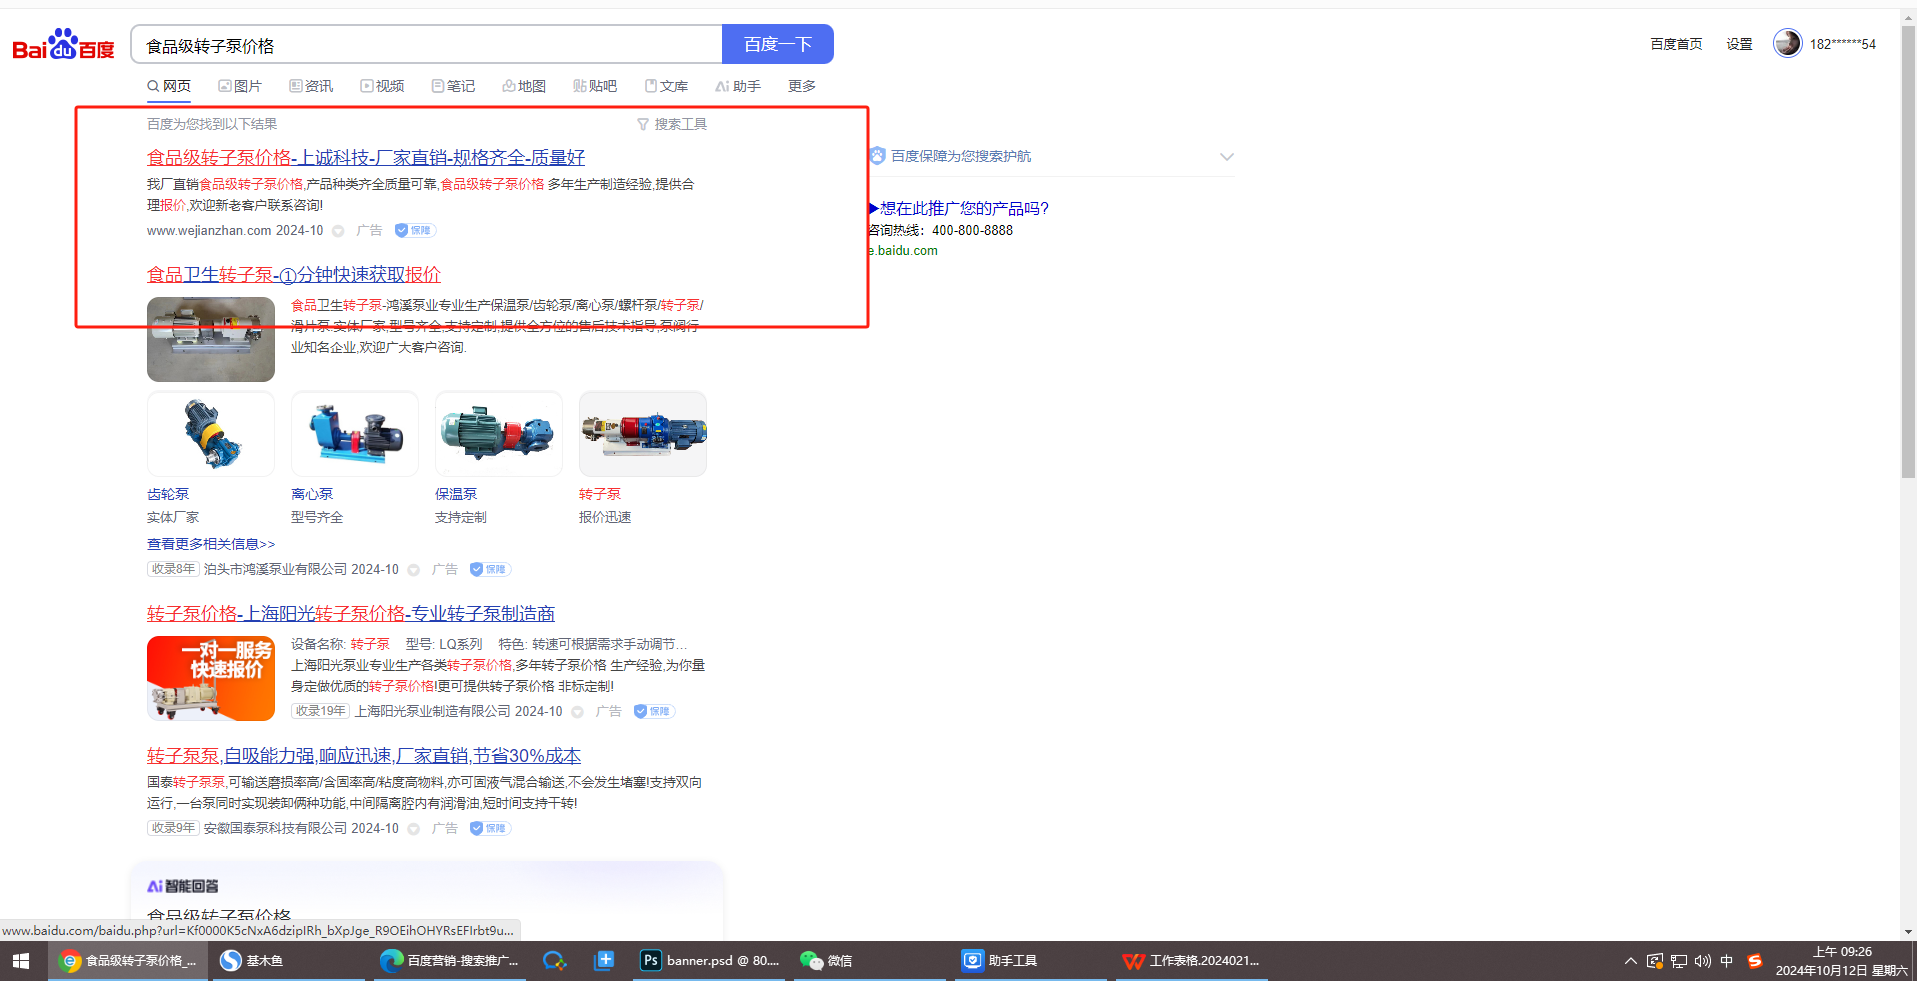Switch to Photoshop banner.psd window
This screenshot has height=981, width=1917.
tap(710, 961)
